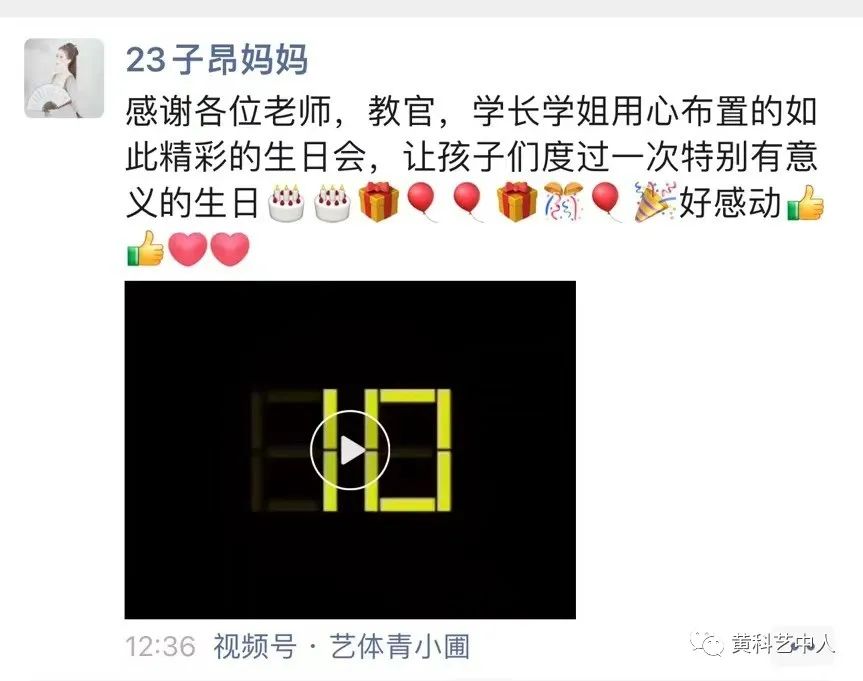Click the WeChat logo in the 黄科艺中人 watermark
This screenshot has height=681, width=863.
[707, 643]
